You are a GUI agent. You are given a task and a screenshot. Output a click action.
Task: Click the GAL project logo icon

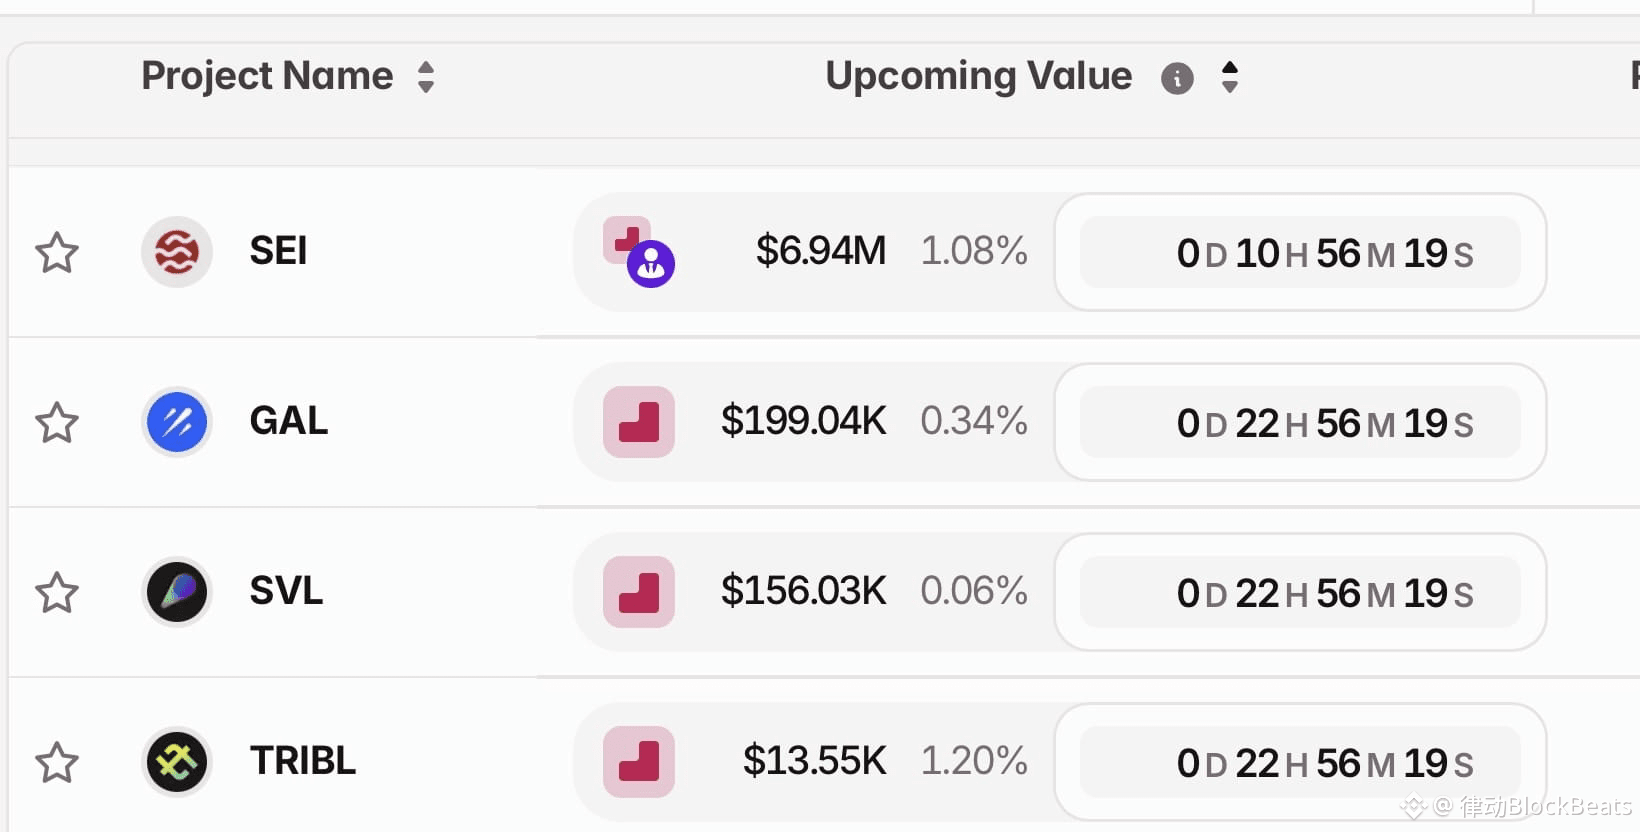coord(177,422)
